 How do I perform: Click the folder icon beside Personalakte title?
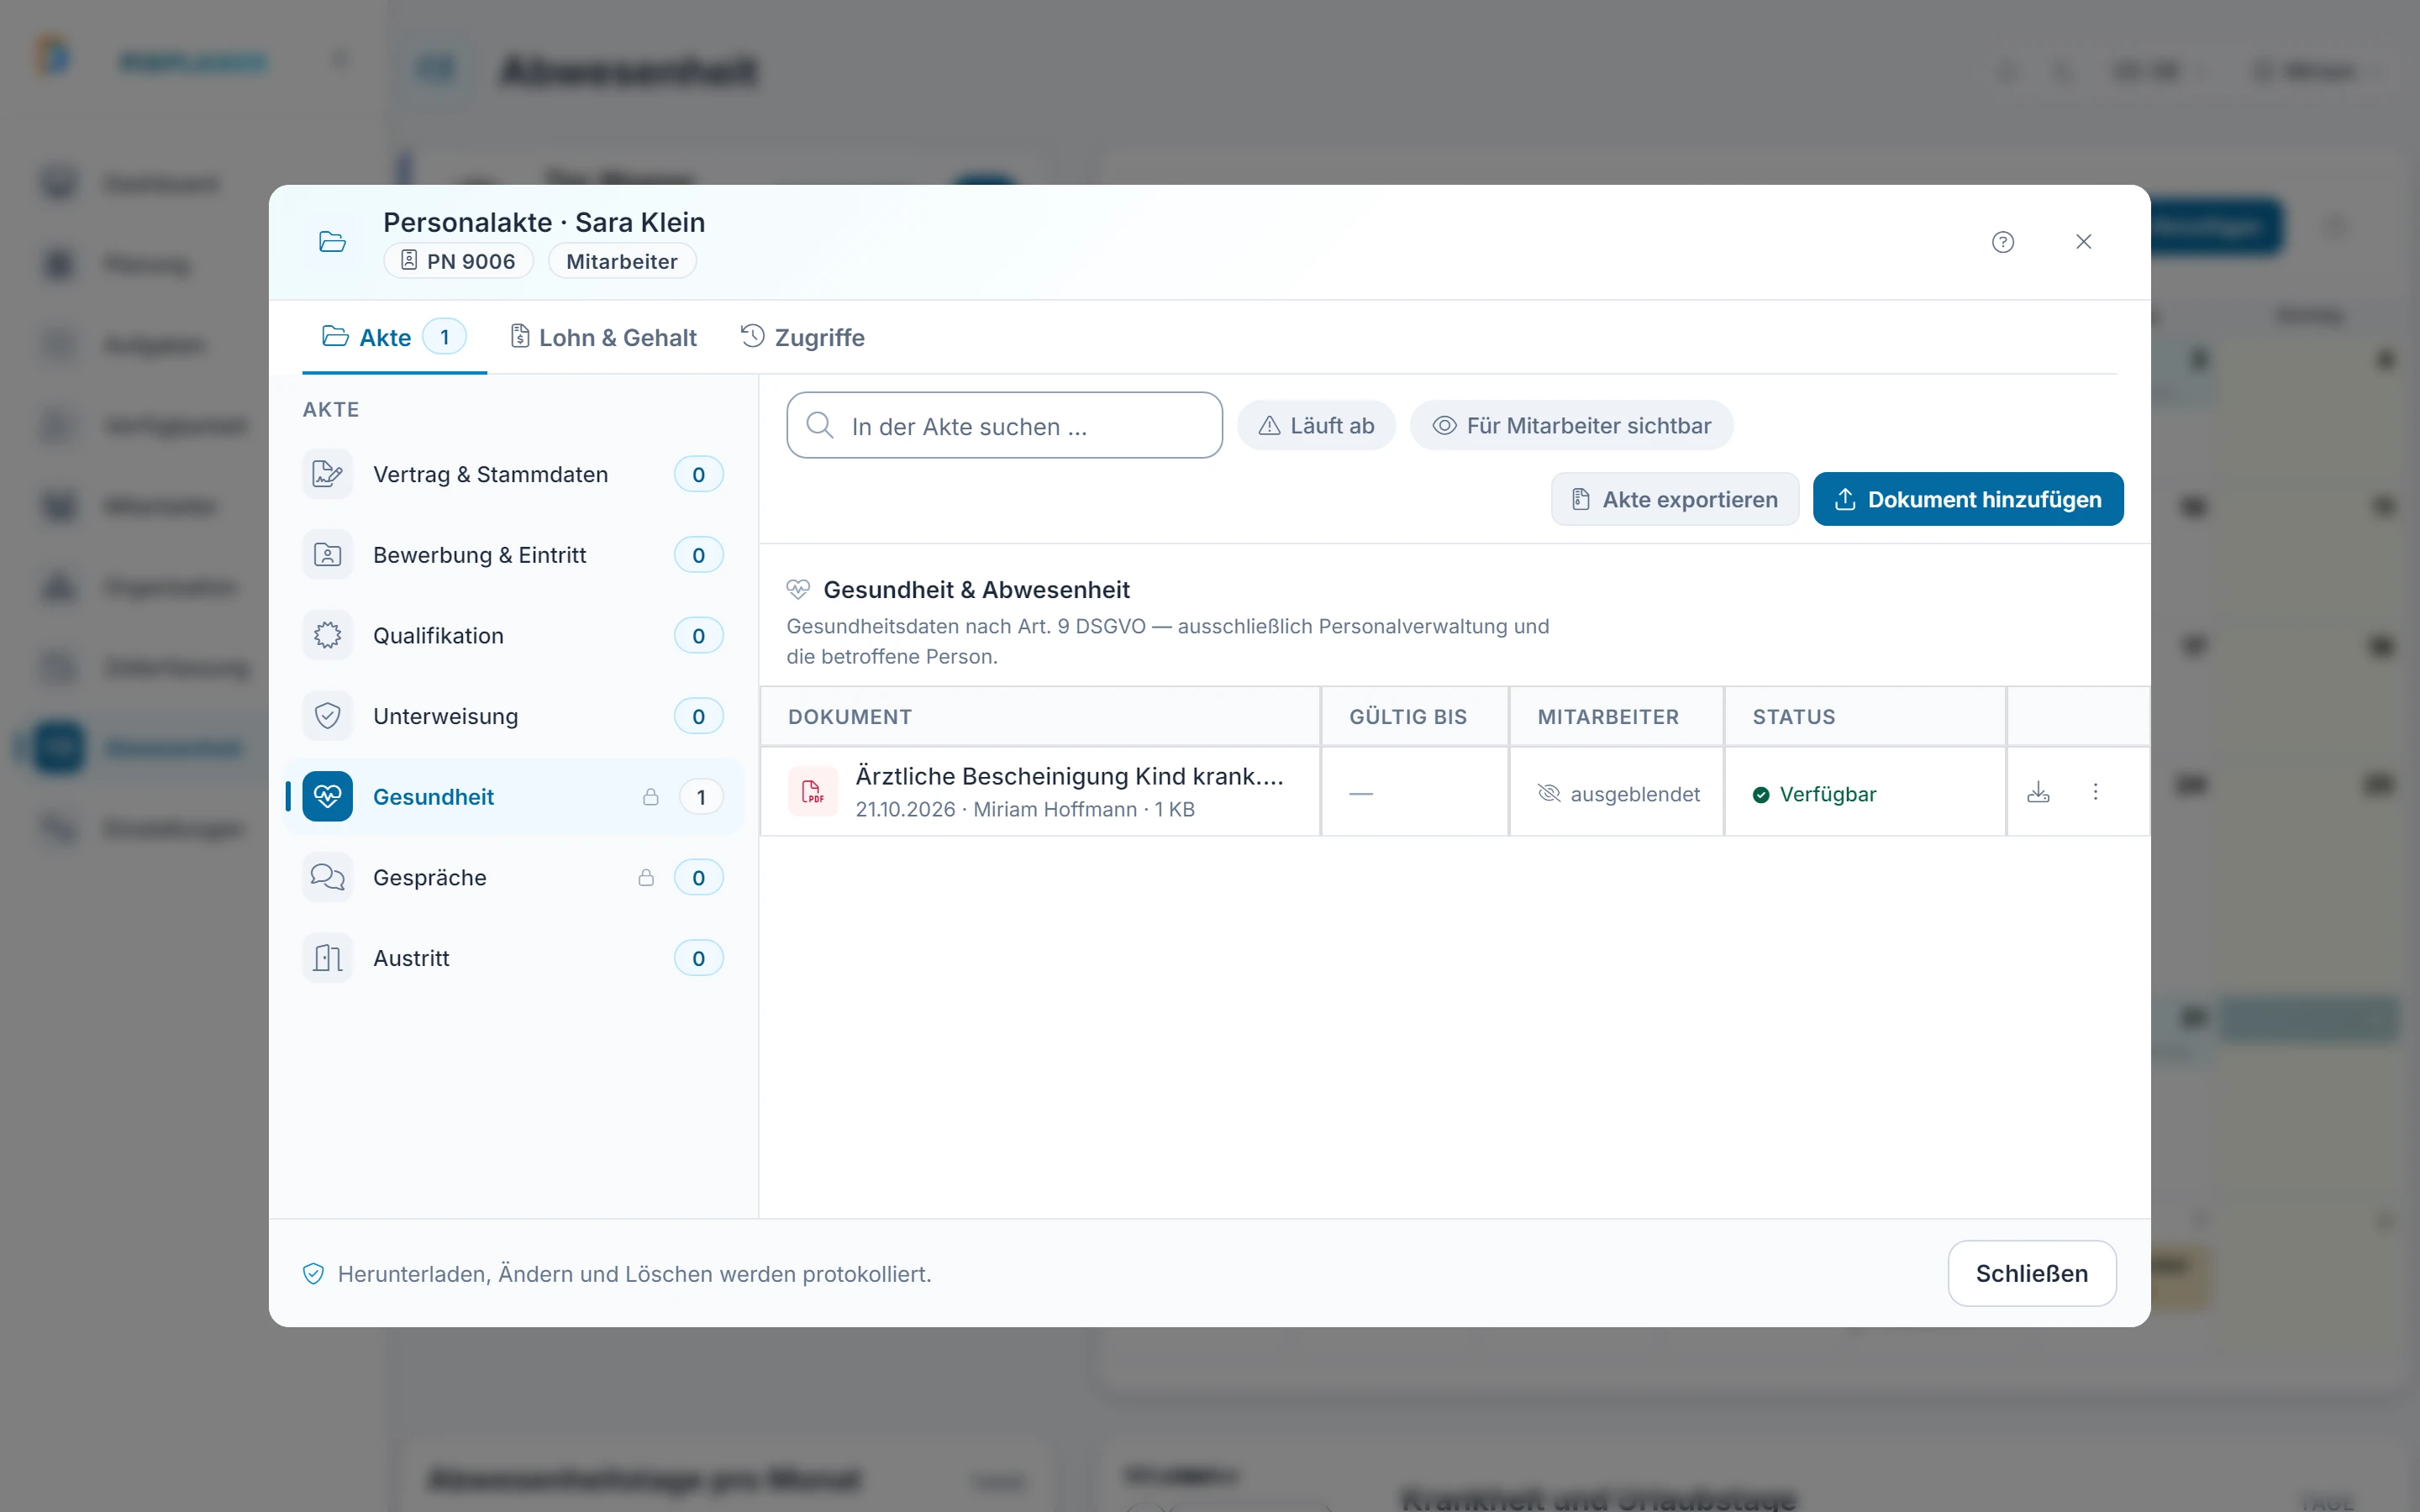coord(333,242)
